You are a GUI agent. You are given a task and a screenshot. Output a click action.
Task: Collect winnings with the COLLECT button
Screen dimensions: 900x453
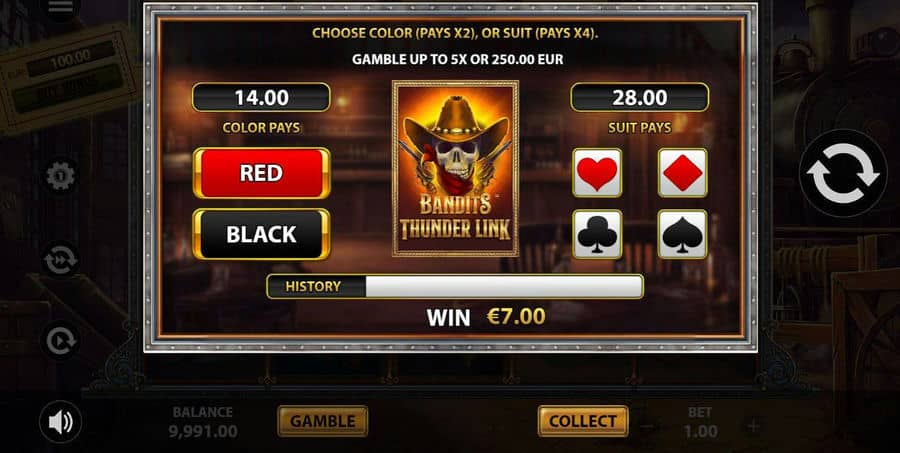click(x=583, y=421)
